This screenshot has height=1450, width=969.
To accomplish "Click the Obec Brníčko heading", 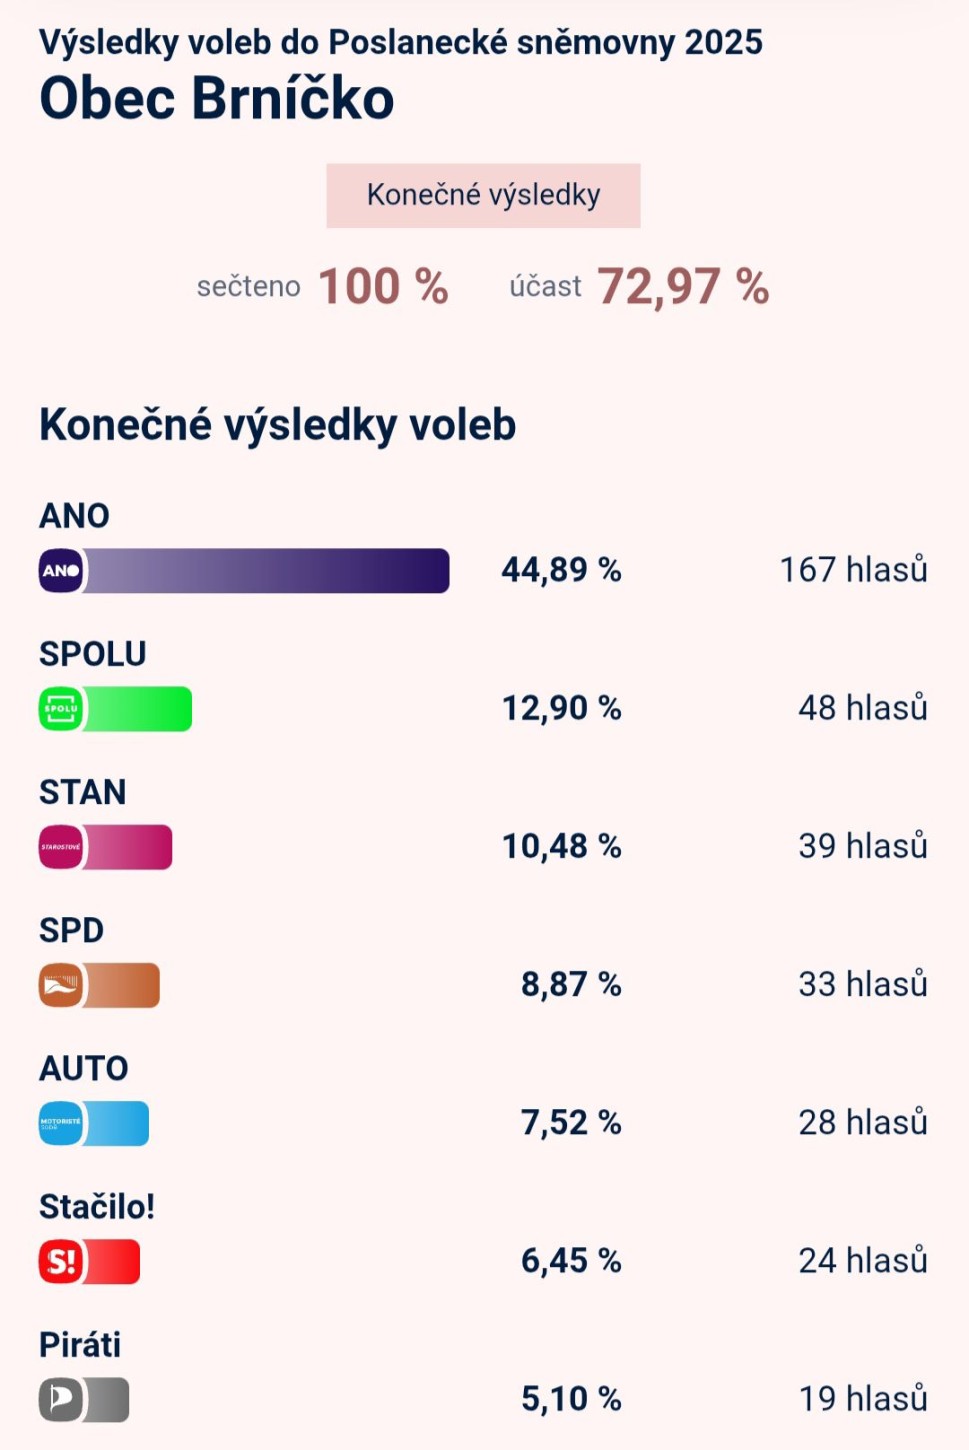I will pos(217,98).
